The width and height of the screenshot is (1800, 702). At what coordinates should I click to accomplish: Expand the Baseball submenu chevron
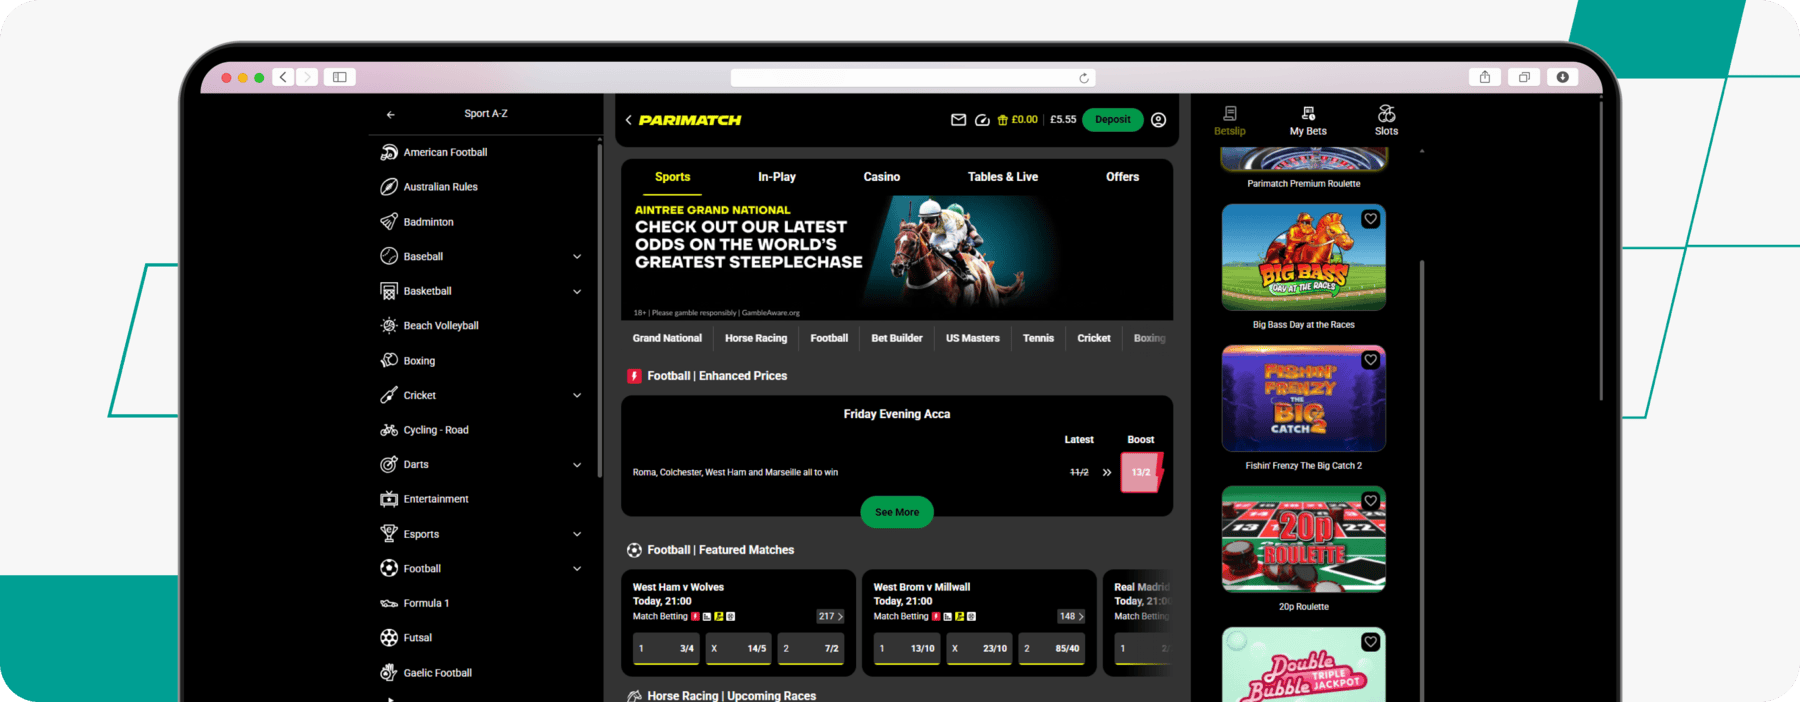coord(577,257)
